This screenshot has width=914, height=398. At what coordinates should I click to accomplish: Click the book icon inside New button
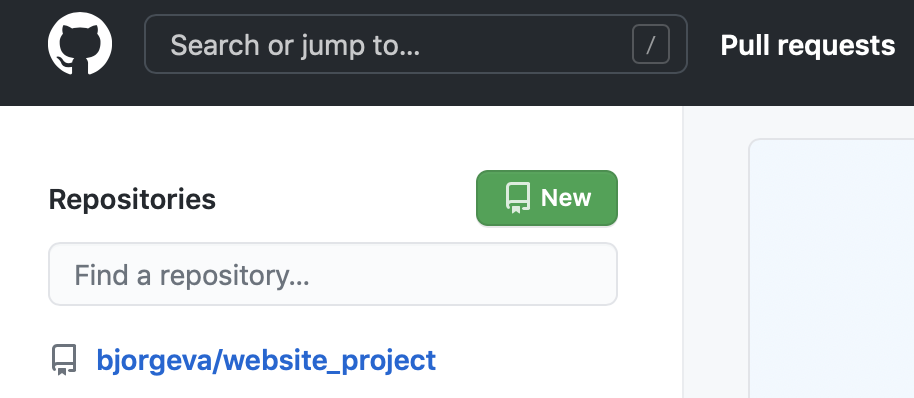pyautogui.click(x=517, y=198)
